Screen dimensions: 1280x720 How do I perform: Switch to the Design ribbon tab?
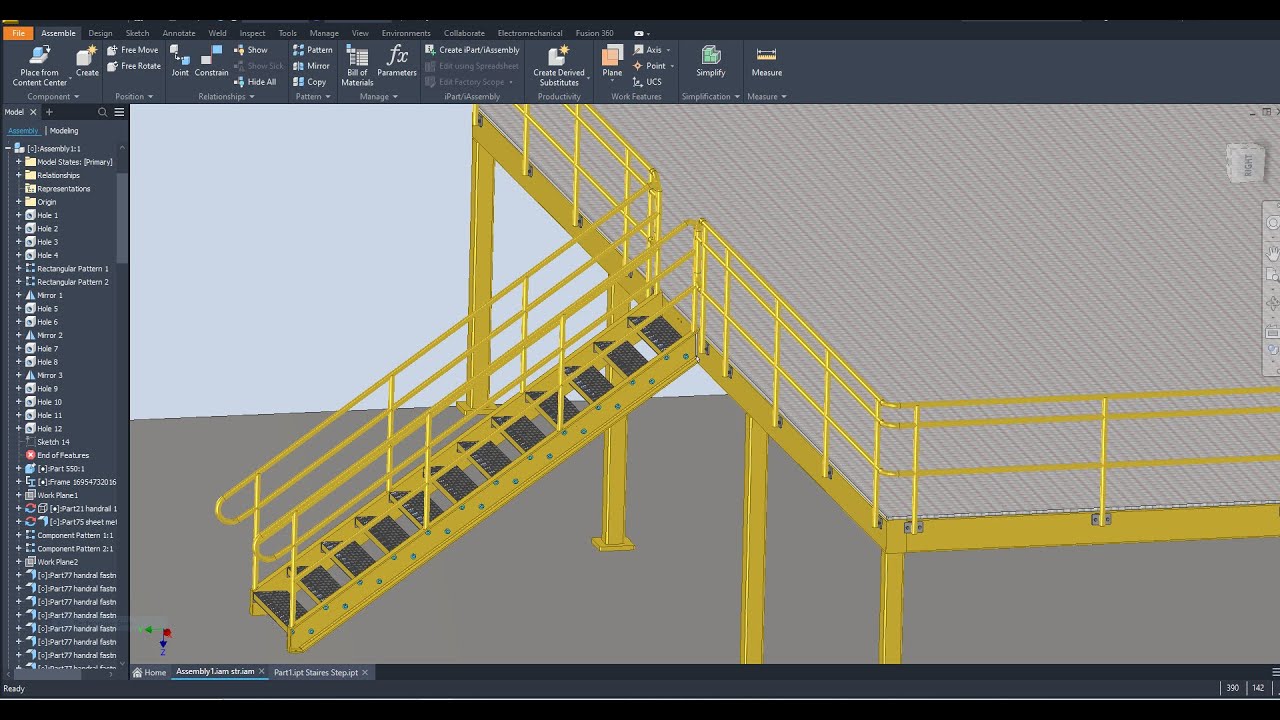coord(100,33)
